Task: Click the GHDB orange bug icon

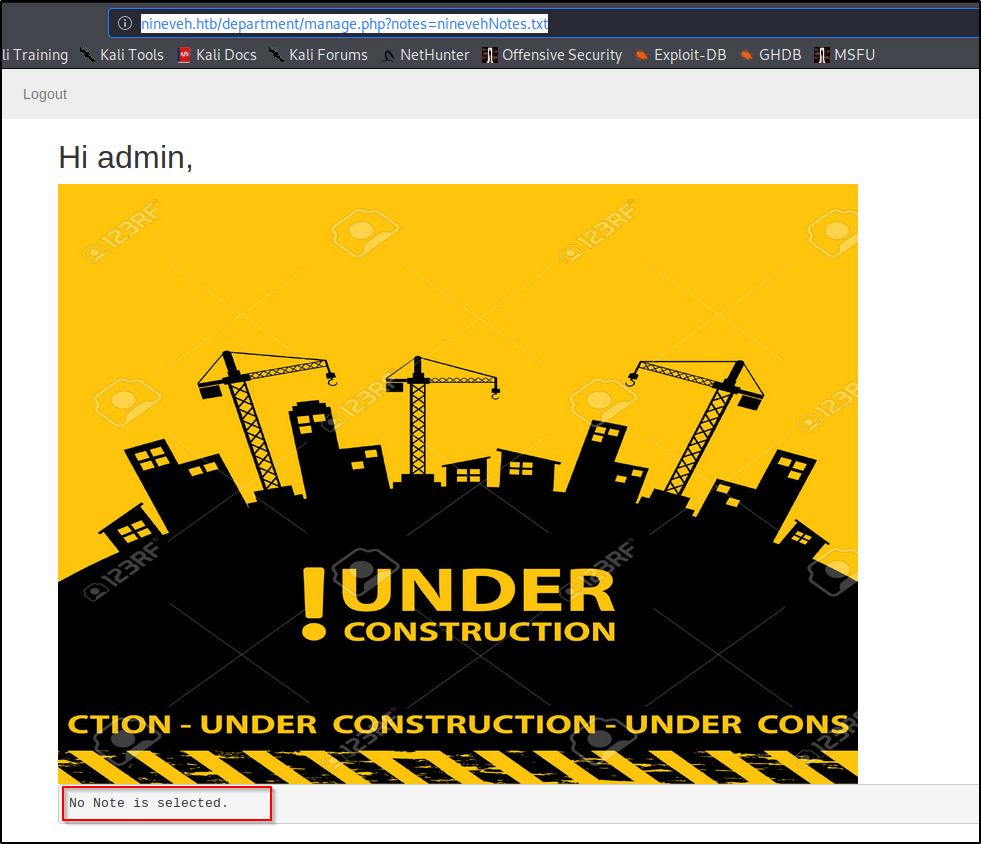Action: pos(746,56)
